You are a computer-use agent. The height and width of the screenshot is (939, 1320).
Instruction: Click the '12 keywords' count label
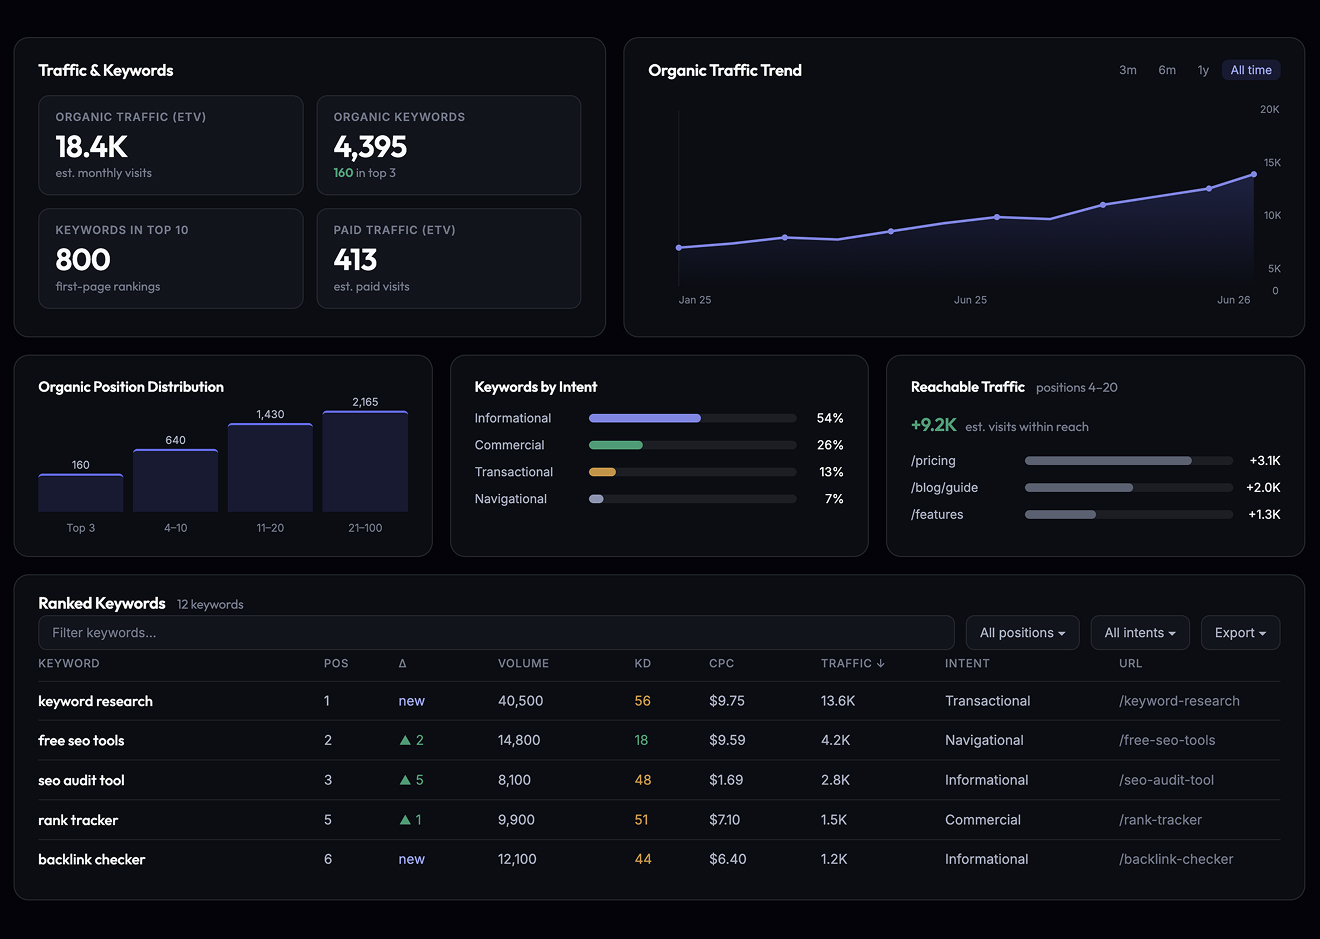[210, 604]
